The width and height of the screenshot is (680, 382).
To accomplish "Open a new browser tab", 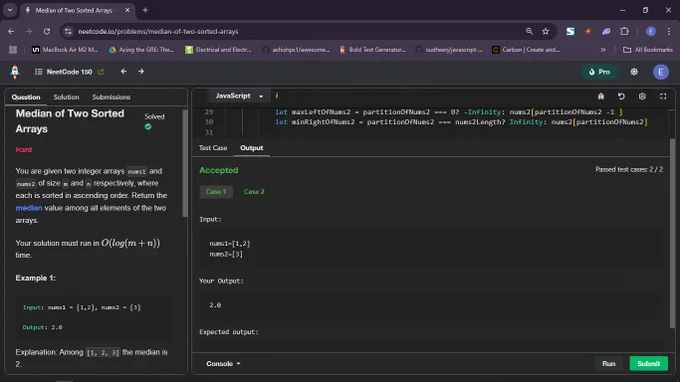I will point(145,10).
